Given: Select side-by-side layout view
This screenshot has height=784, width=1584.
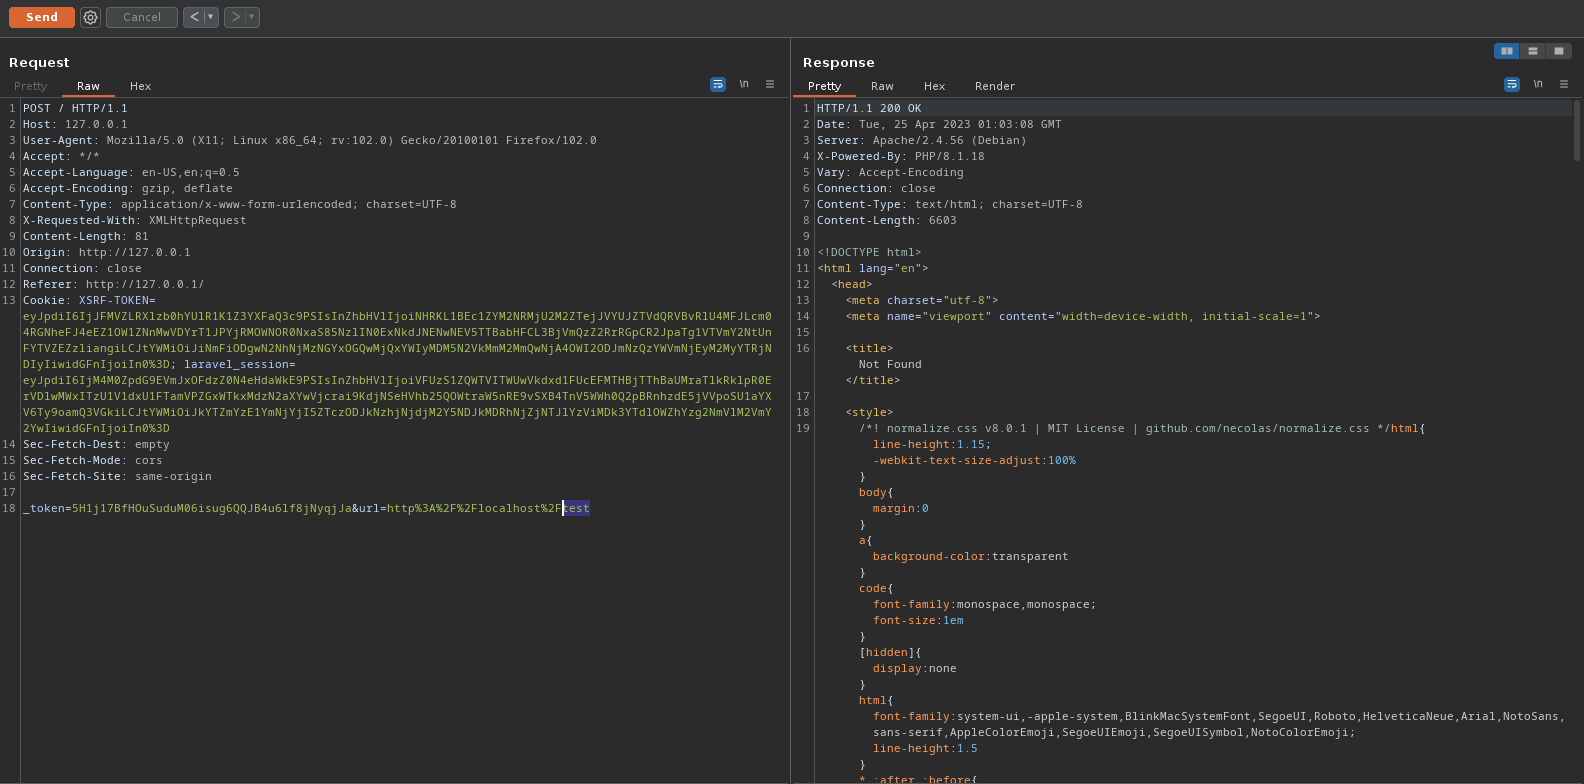Looking at the screenshot, I should (x=1506, y=51).
